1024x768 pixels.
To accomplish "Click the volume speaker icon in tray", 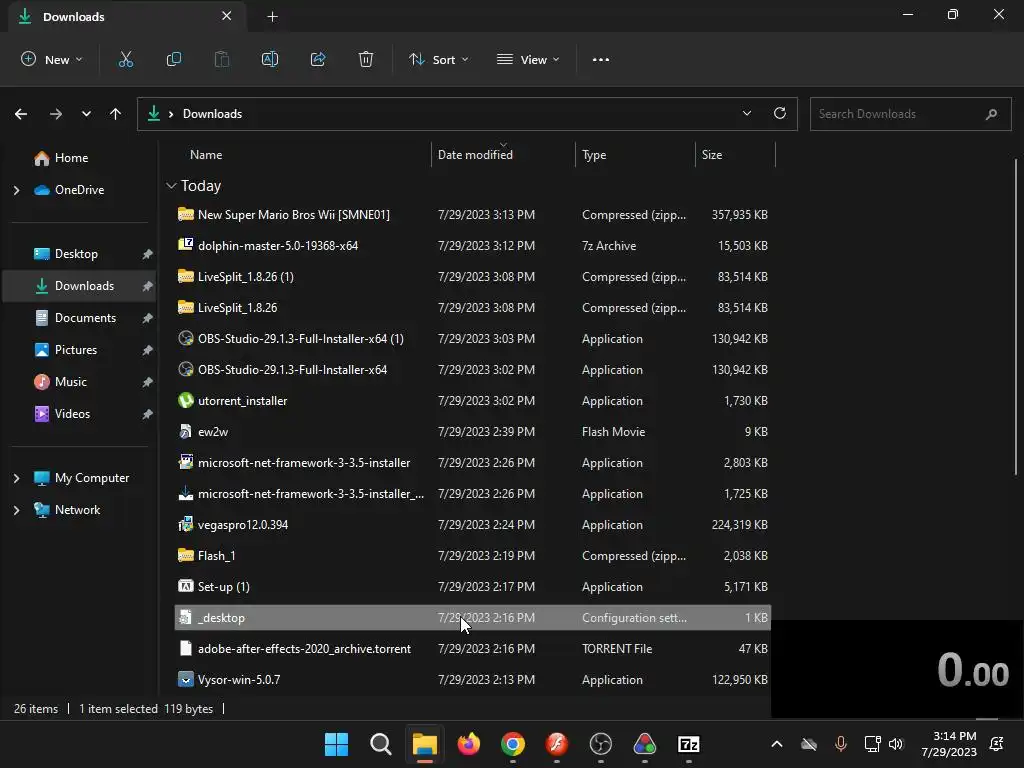I will [x=896, y=744].
